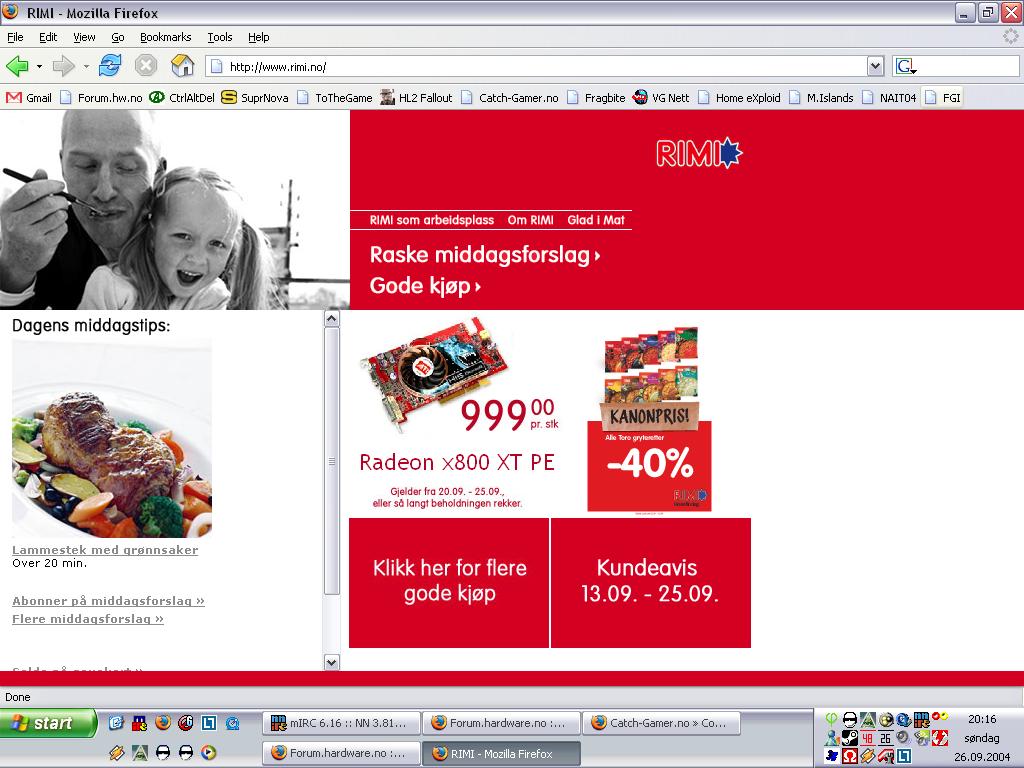Click the frame scrollbar down arrow

[332, 662]
